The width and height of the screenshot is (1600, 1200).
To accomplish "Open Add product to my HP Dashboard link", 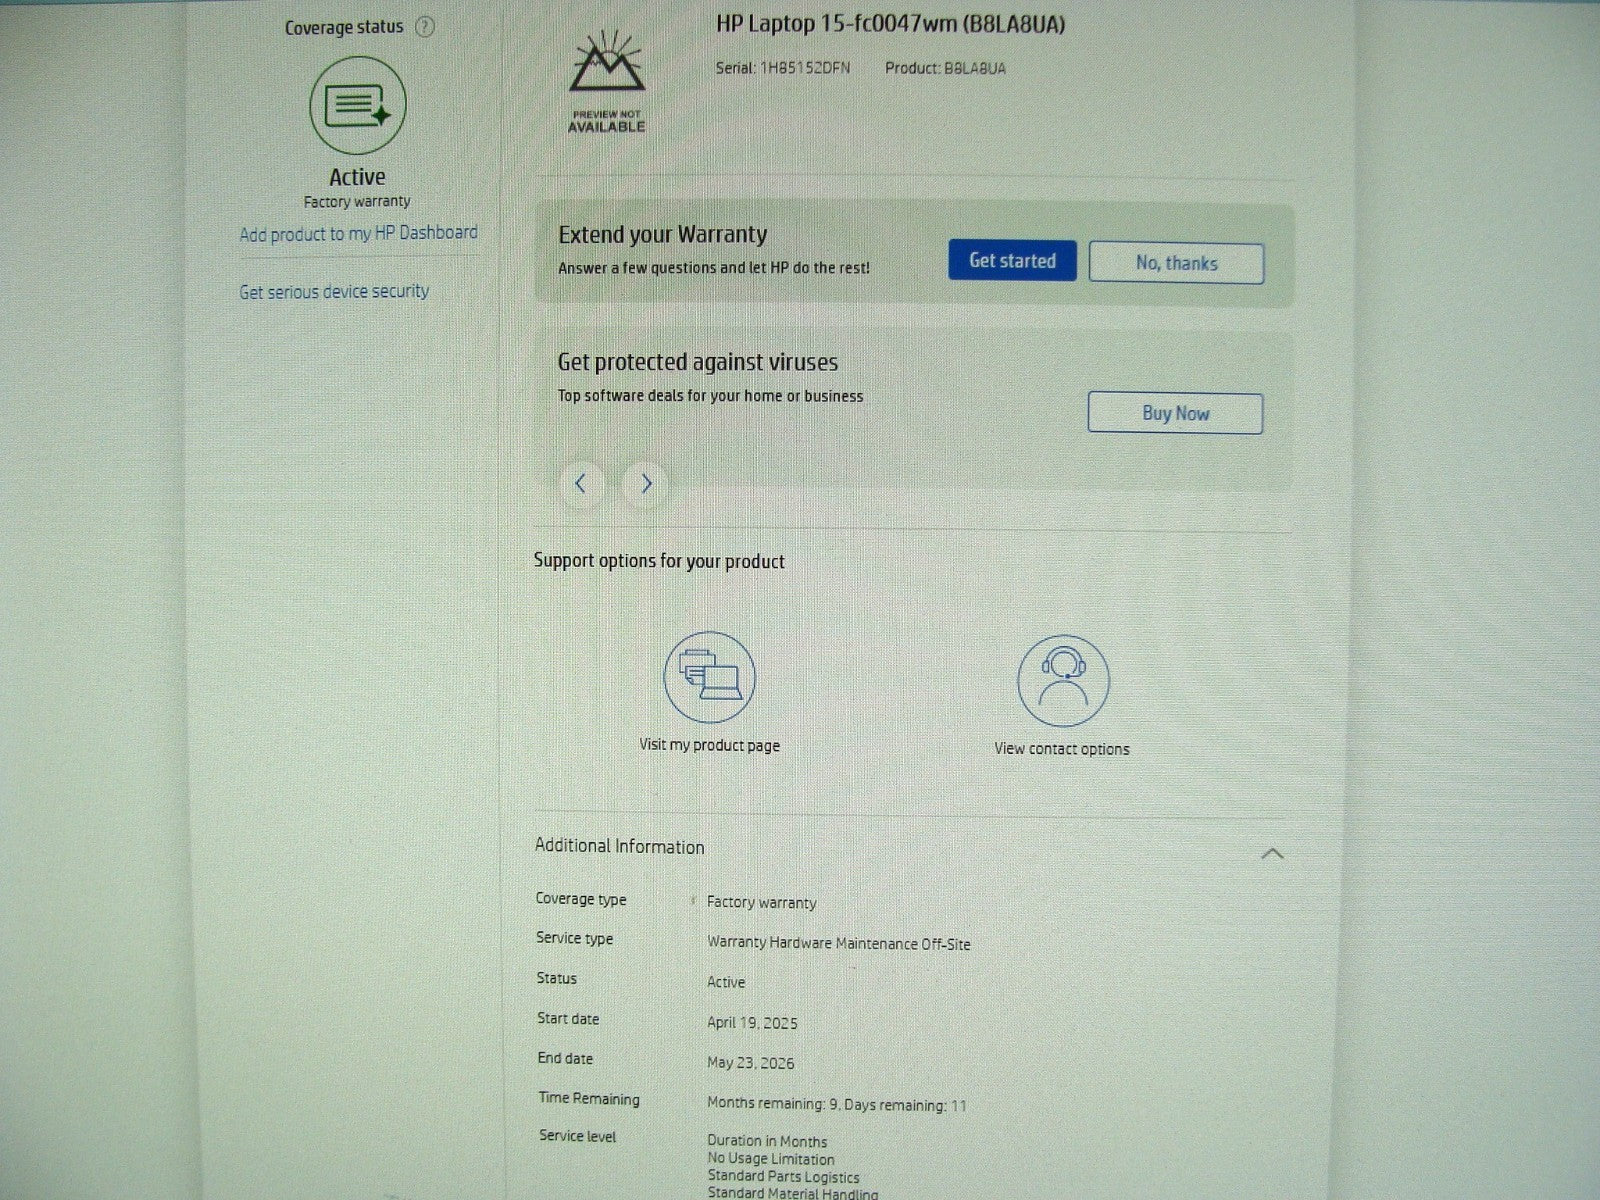I will pyautogui.click(x=358, y=233).
